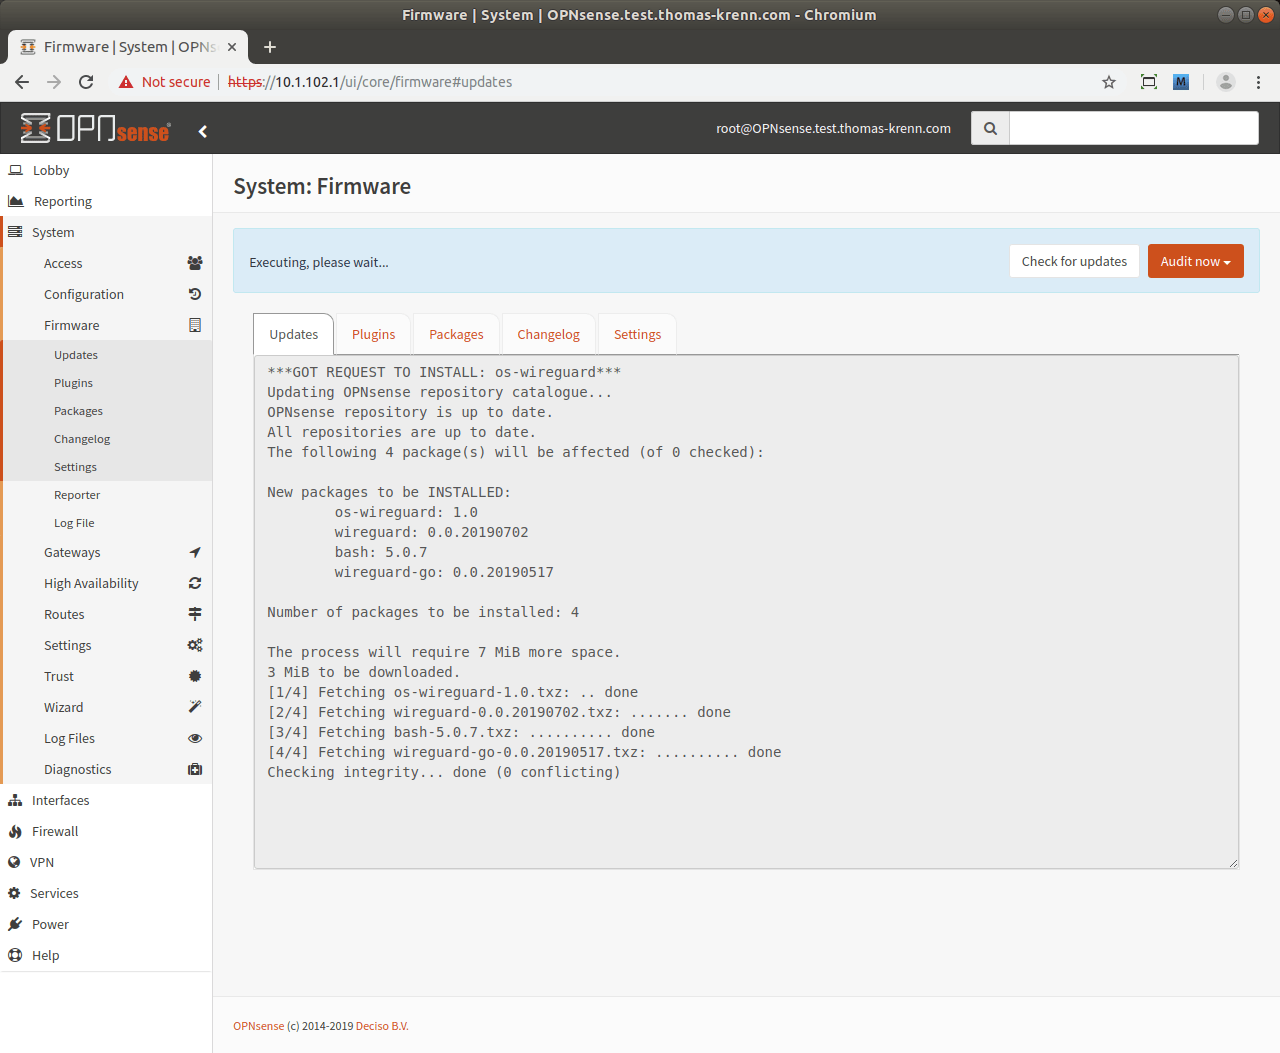
Task: Switch to the Plugins tab
Action: click(373, 335)
